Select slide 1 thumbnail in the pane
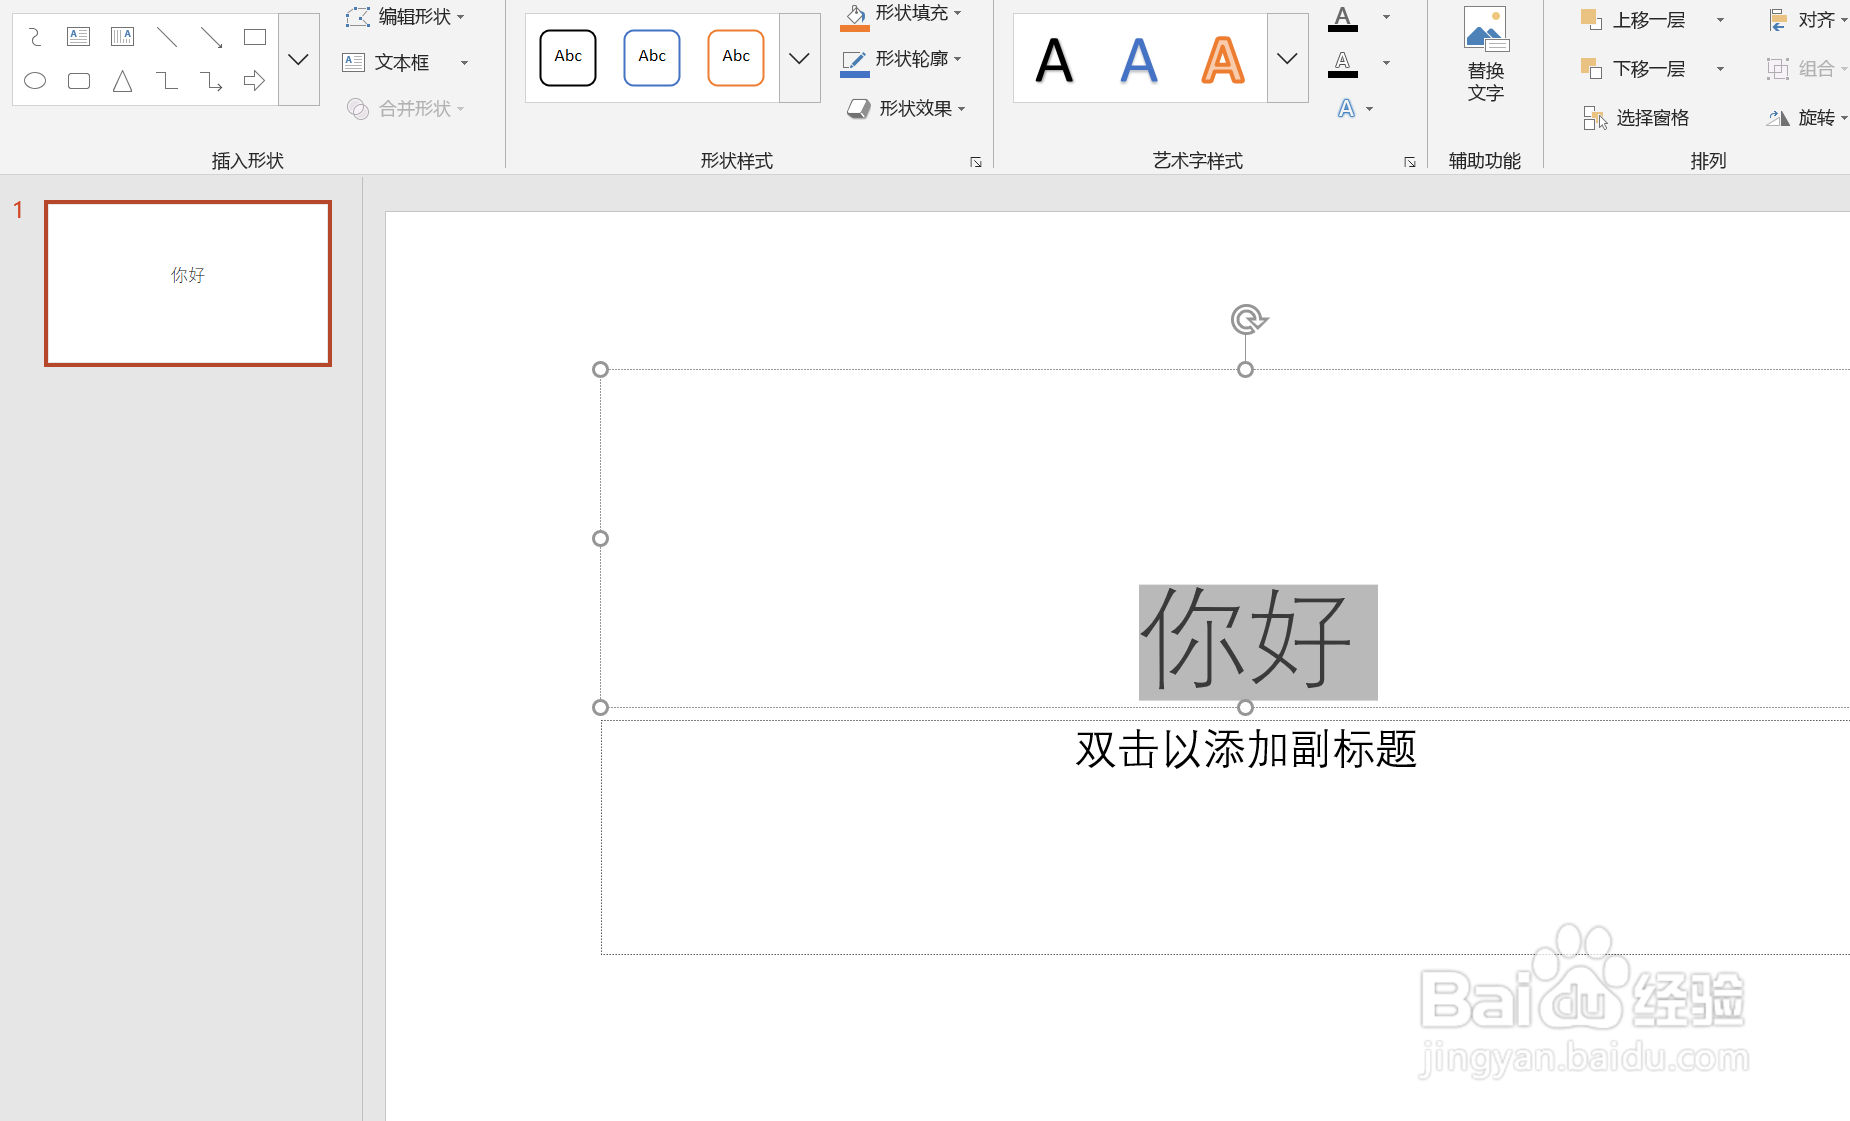The image size is (1850, 1121). 187,283
